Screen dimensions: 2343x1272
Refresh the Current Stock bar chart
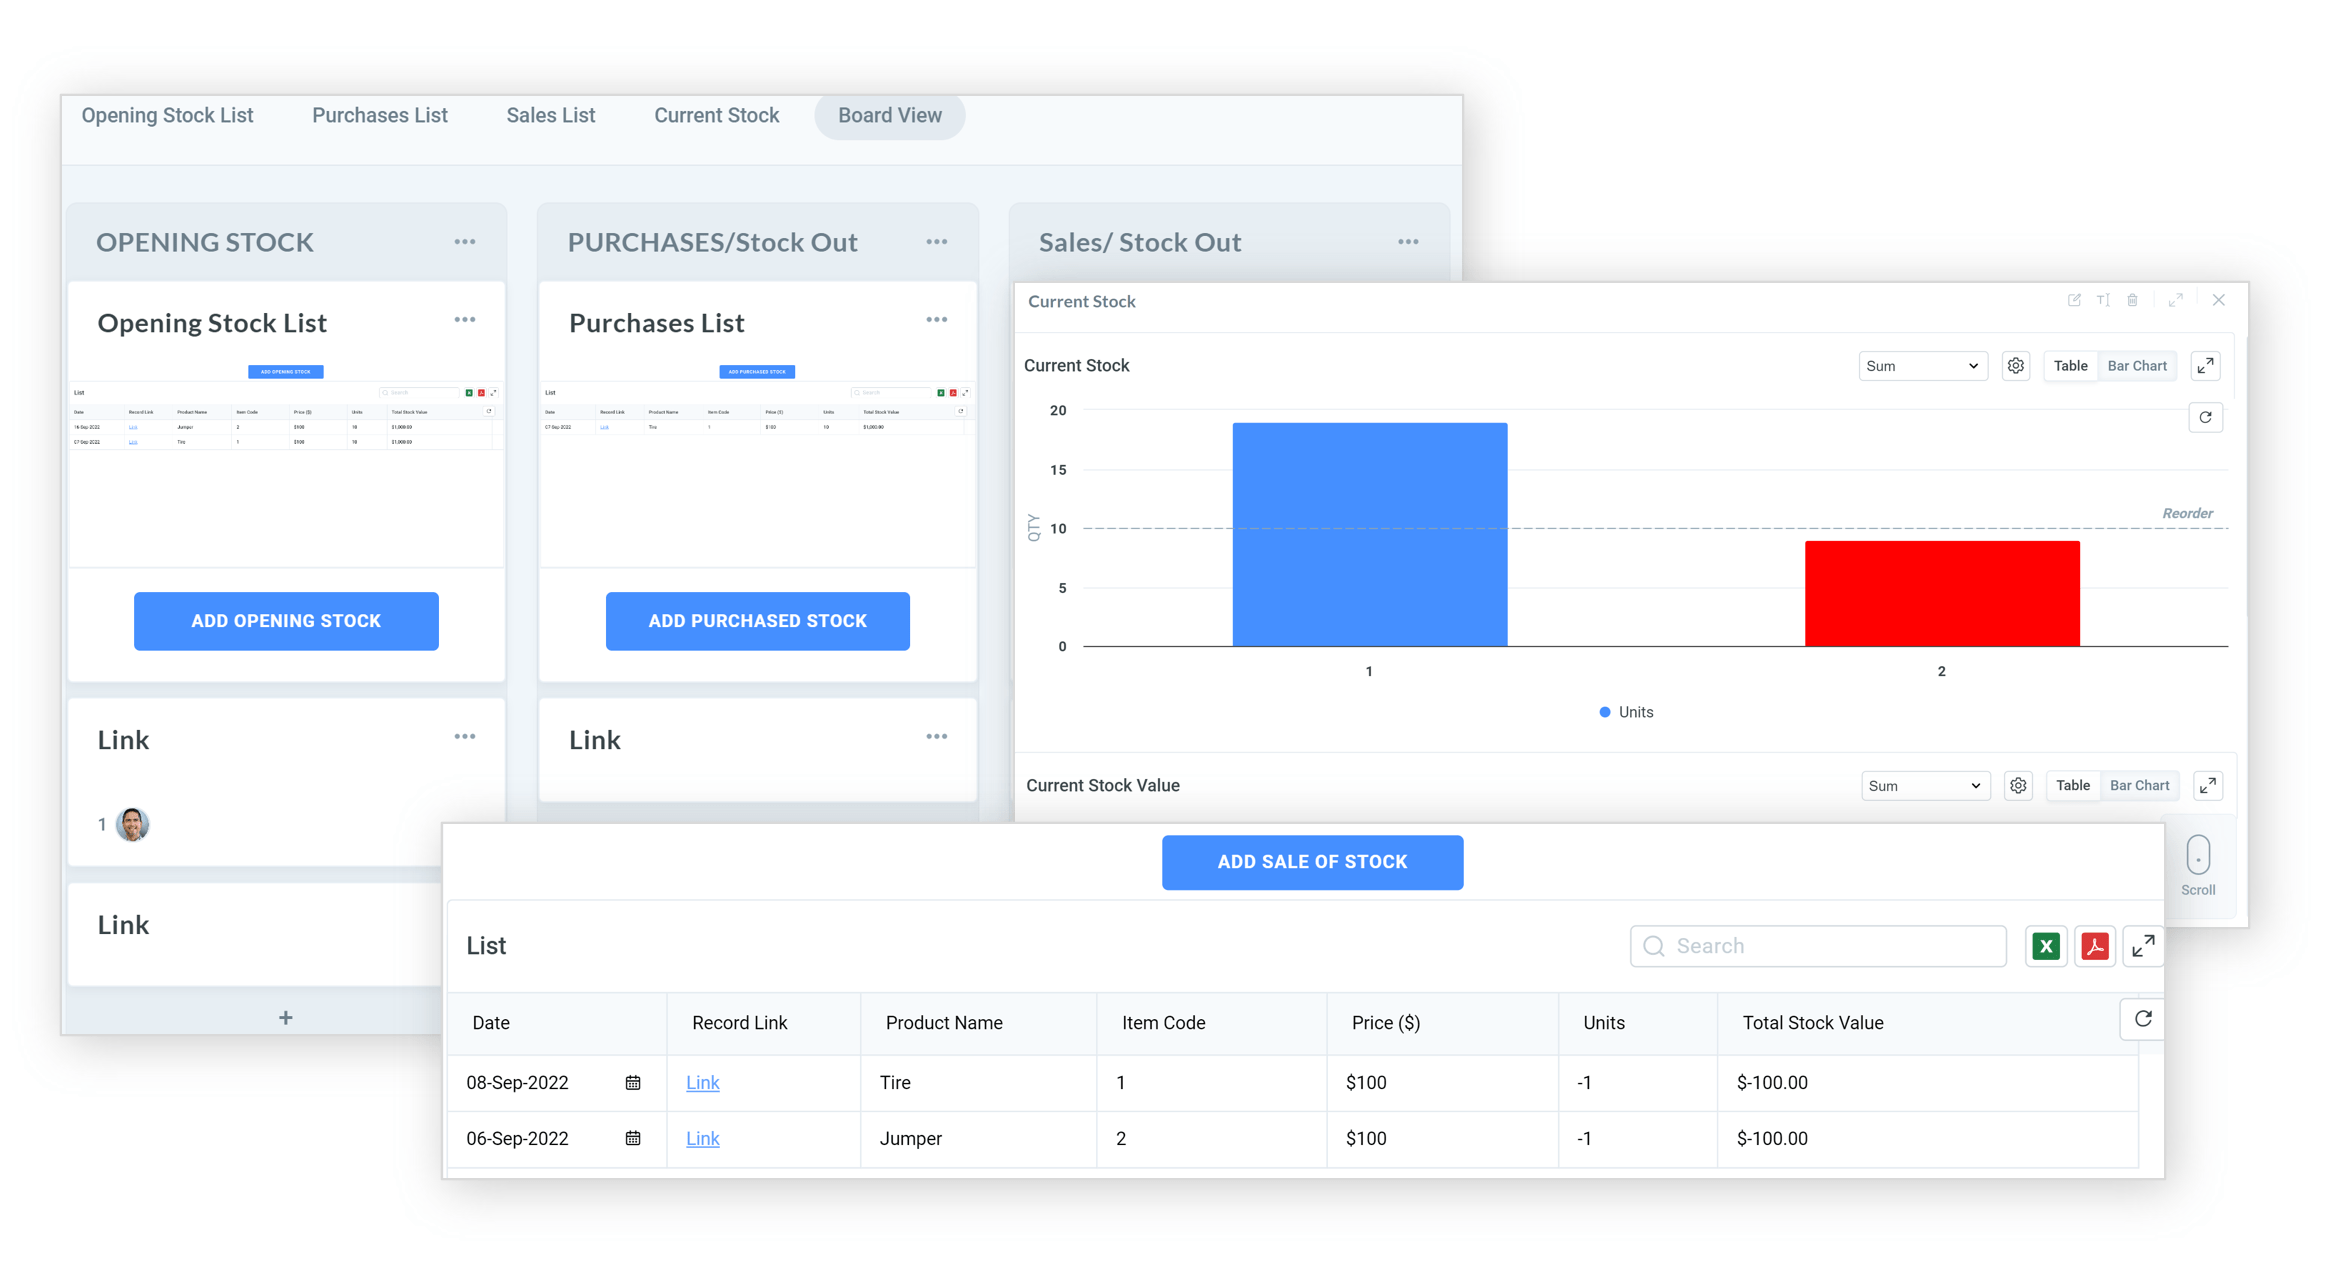tap(2206, 417)
